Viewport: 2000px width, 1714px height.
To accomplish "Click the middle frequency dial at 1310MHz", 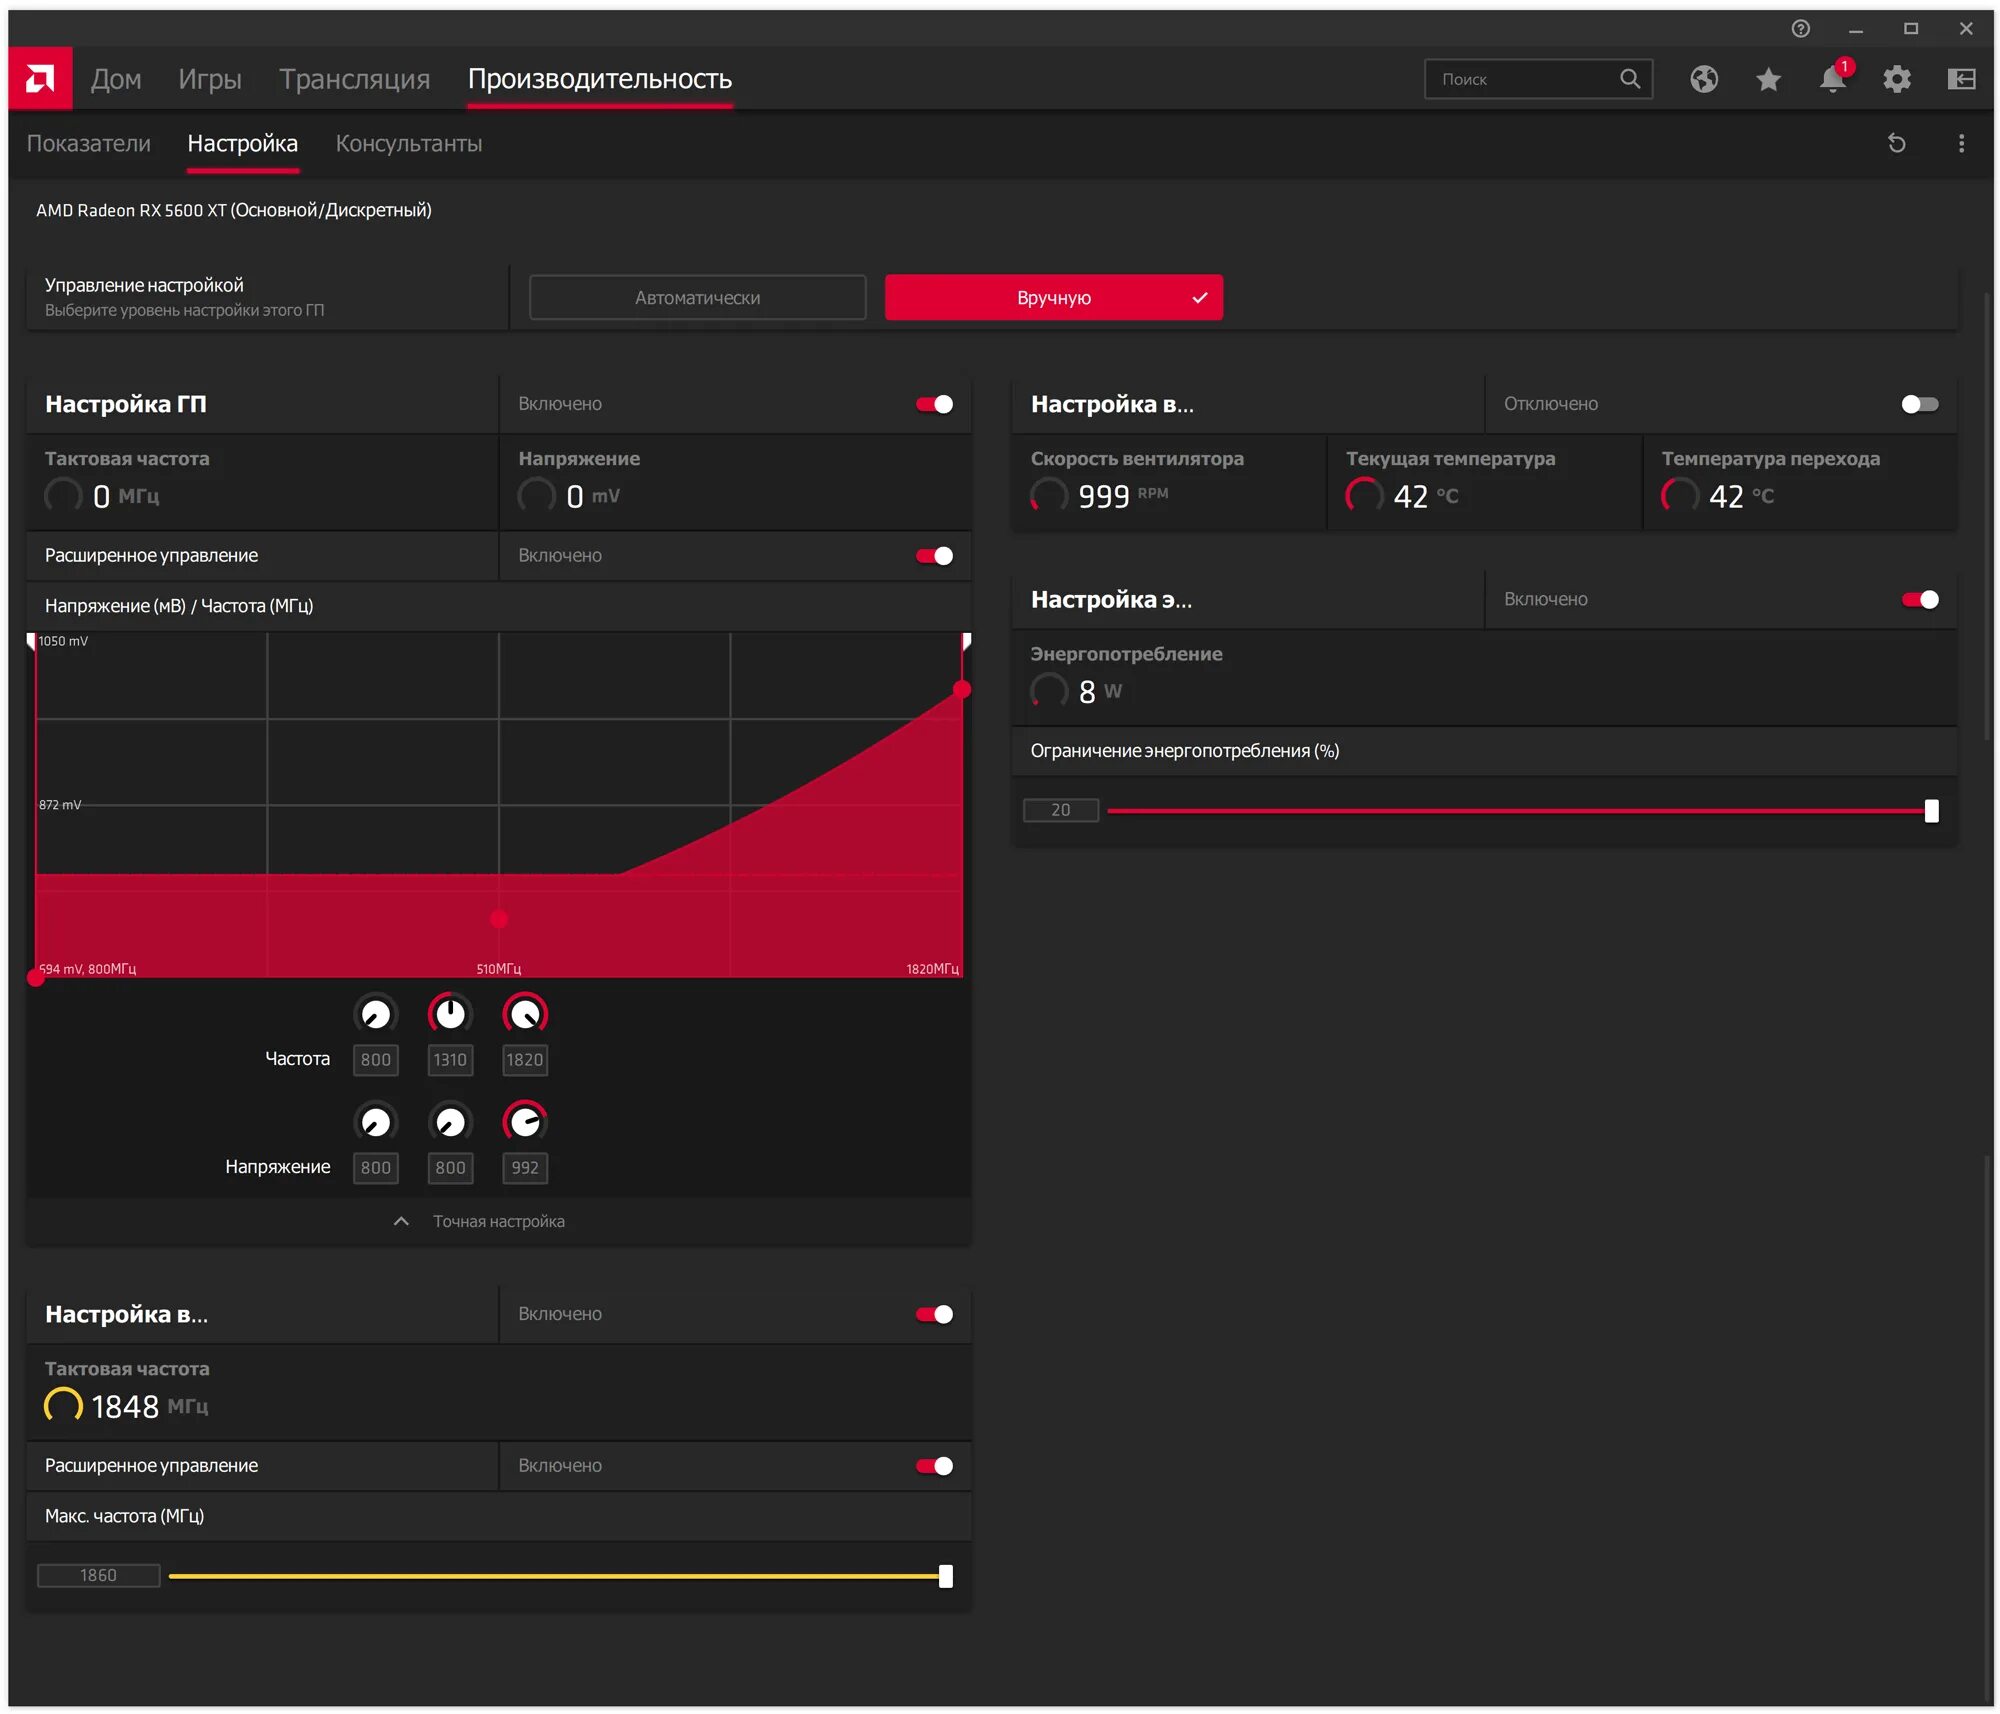I will pos(449,1013).
